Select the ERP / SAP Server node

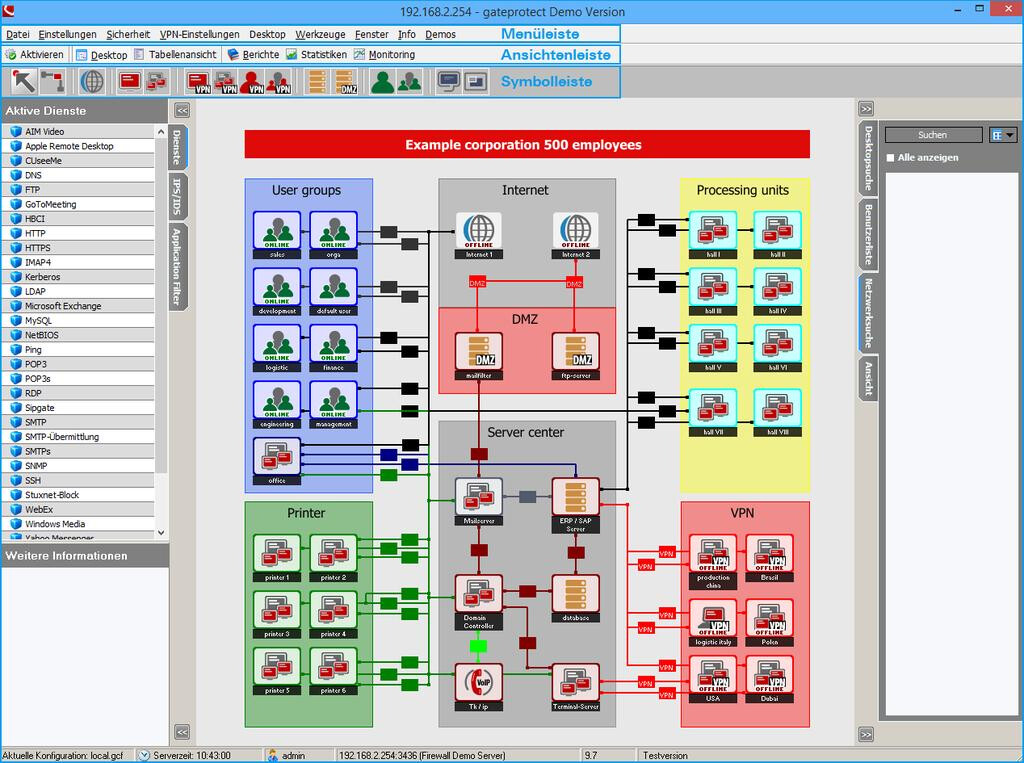click(575, 504)
